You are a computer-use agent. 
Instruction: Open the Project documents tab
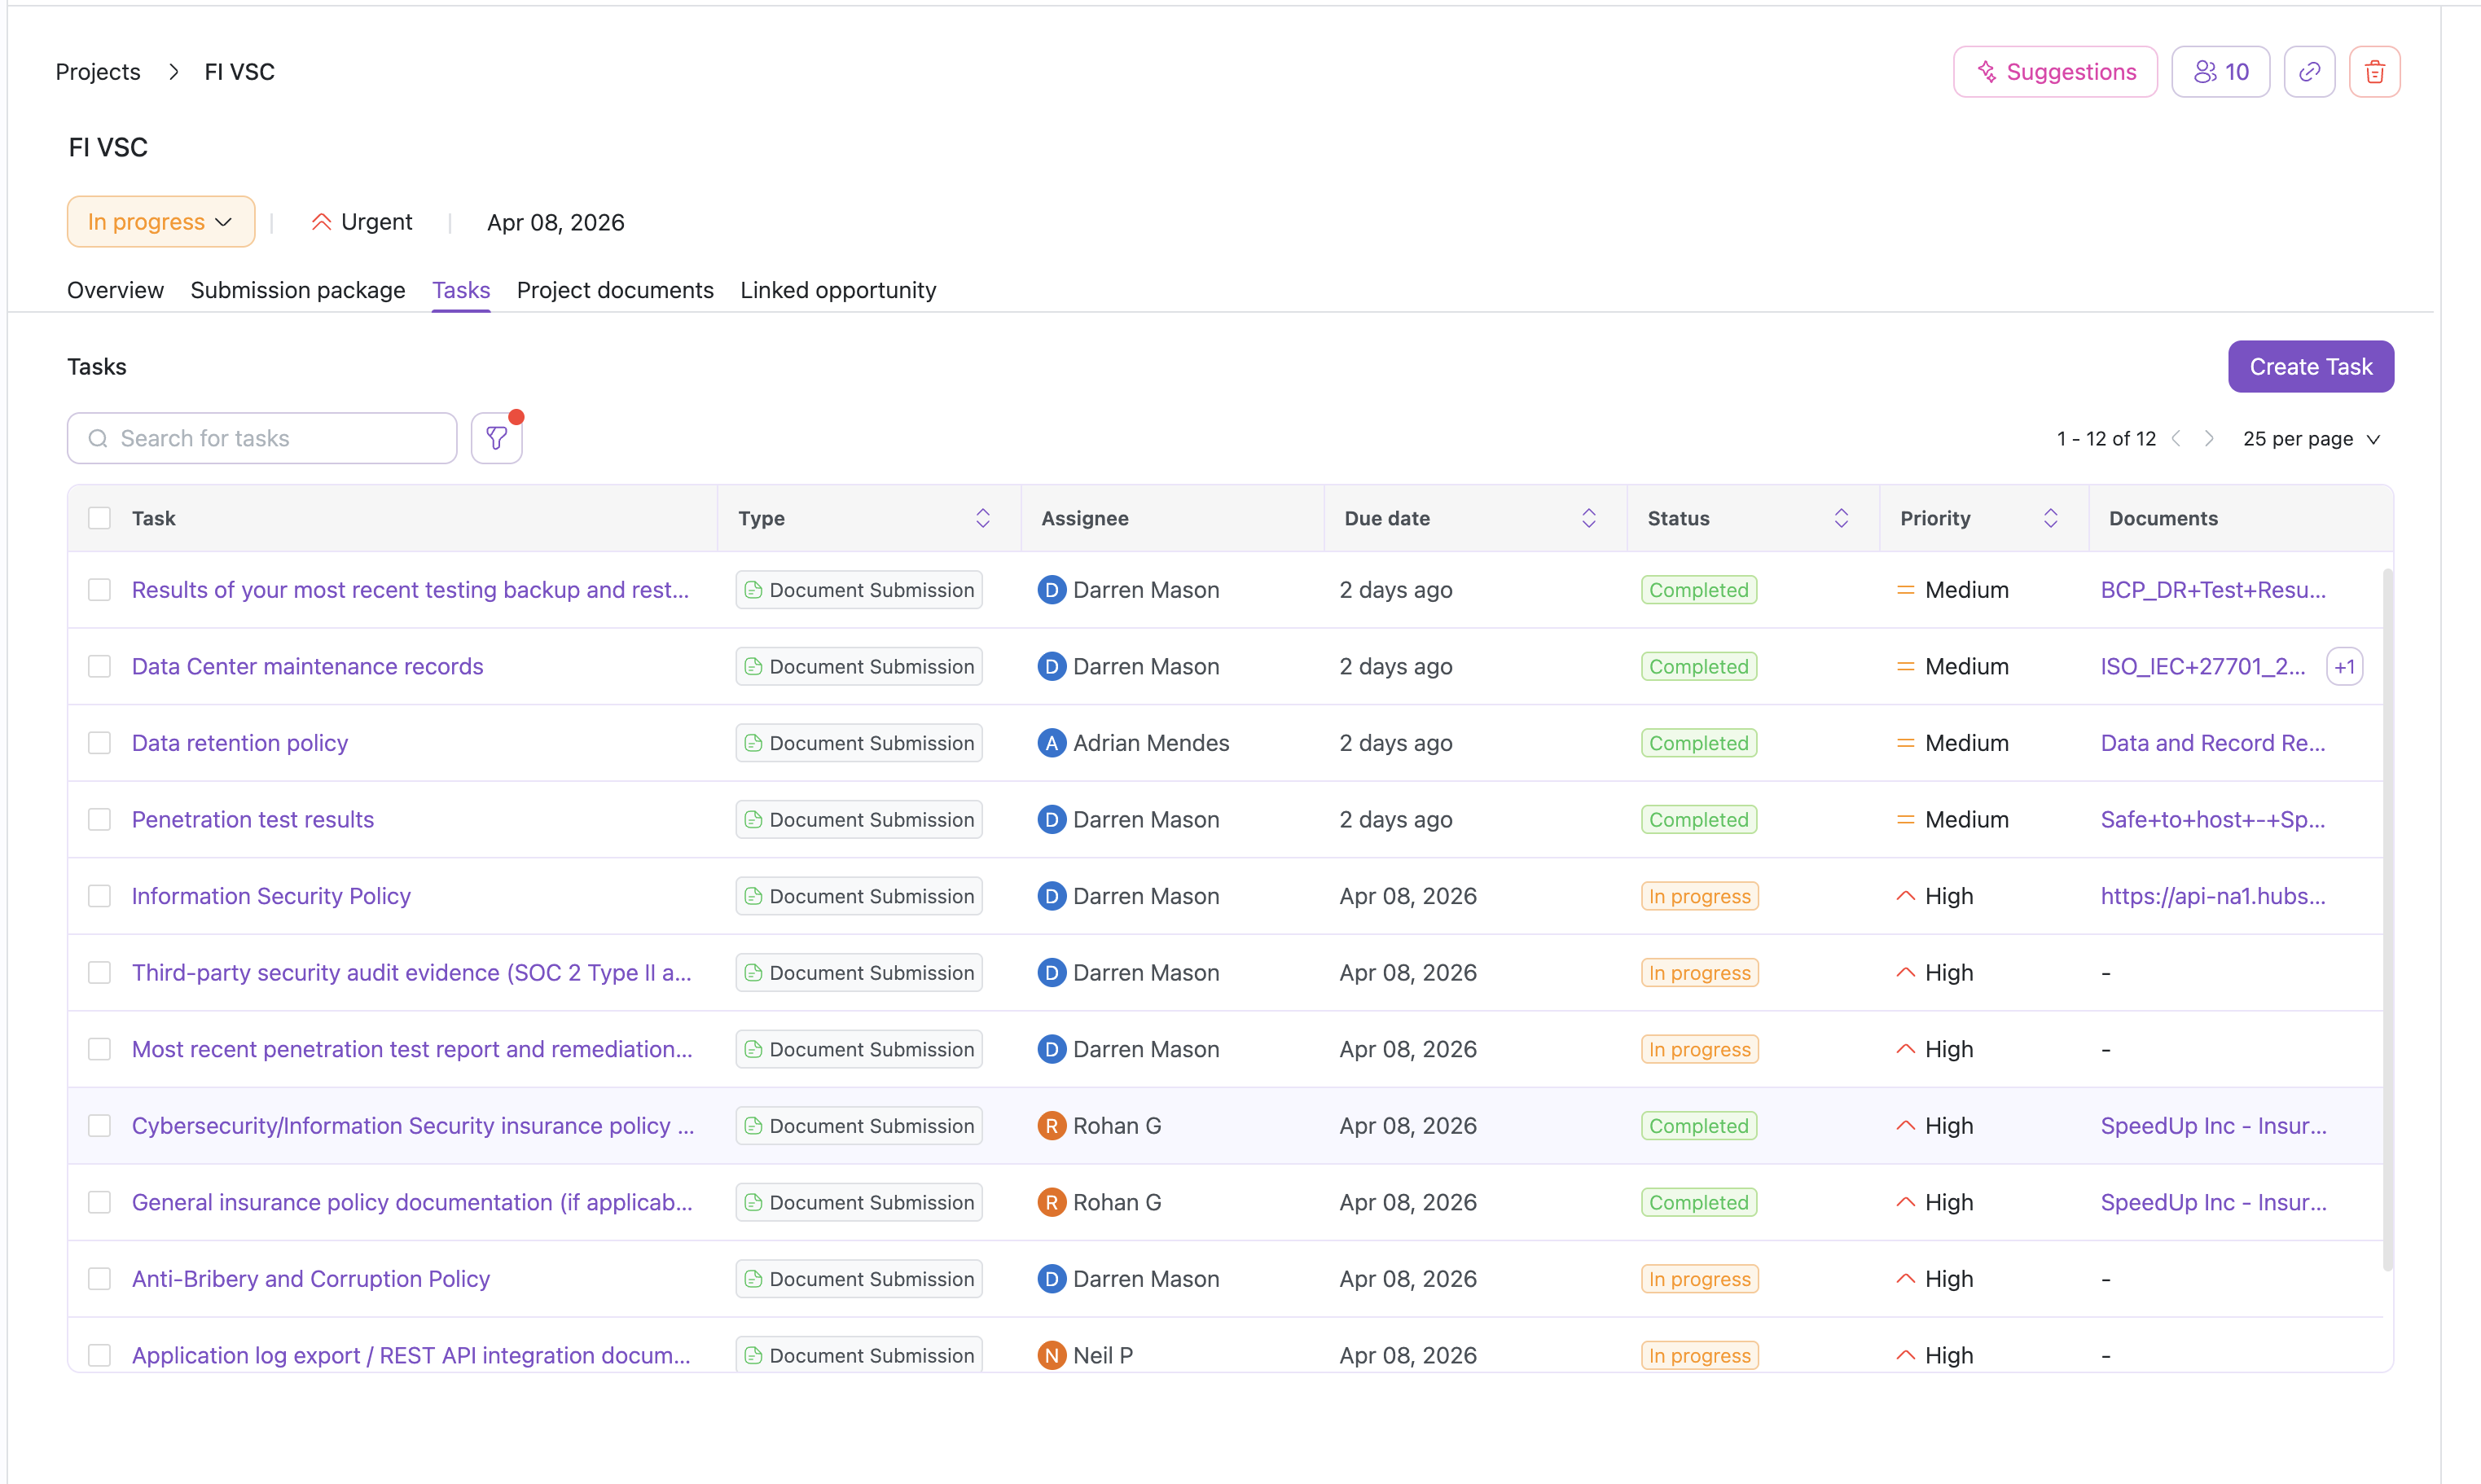tap(614, 290)
